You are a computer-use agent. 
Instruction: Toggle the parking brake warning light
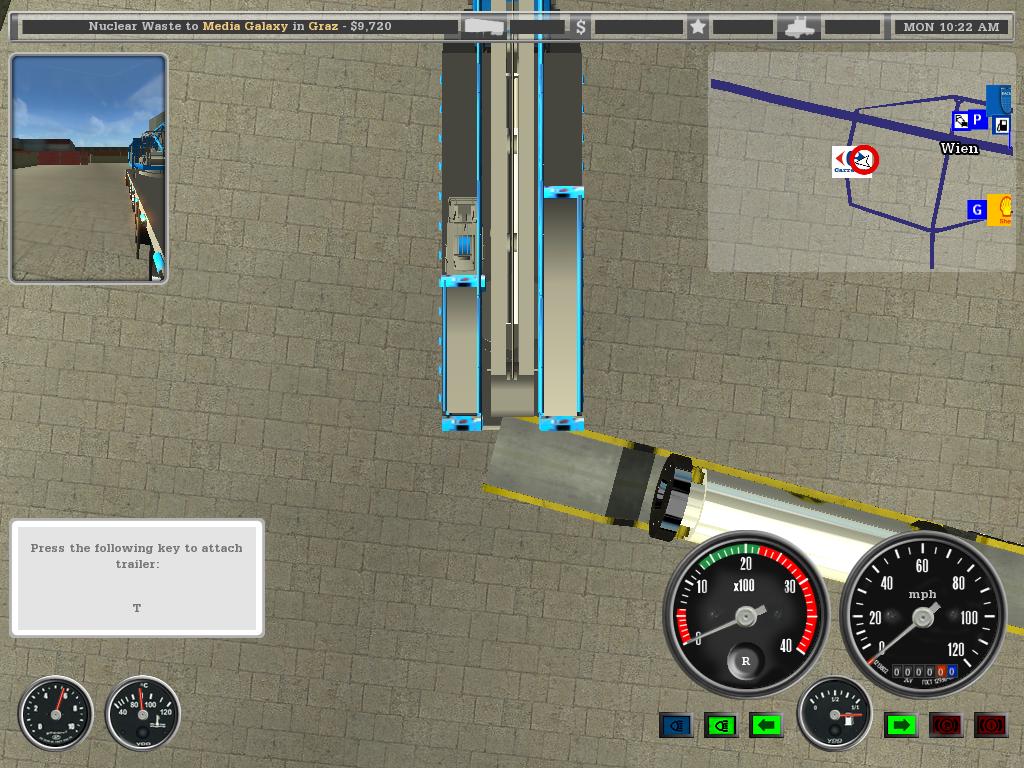945,725
